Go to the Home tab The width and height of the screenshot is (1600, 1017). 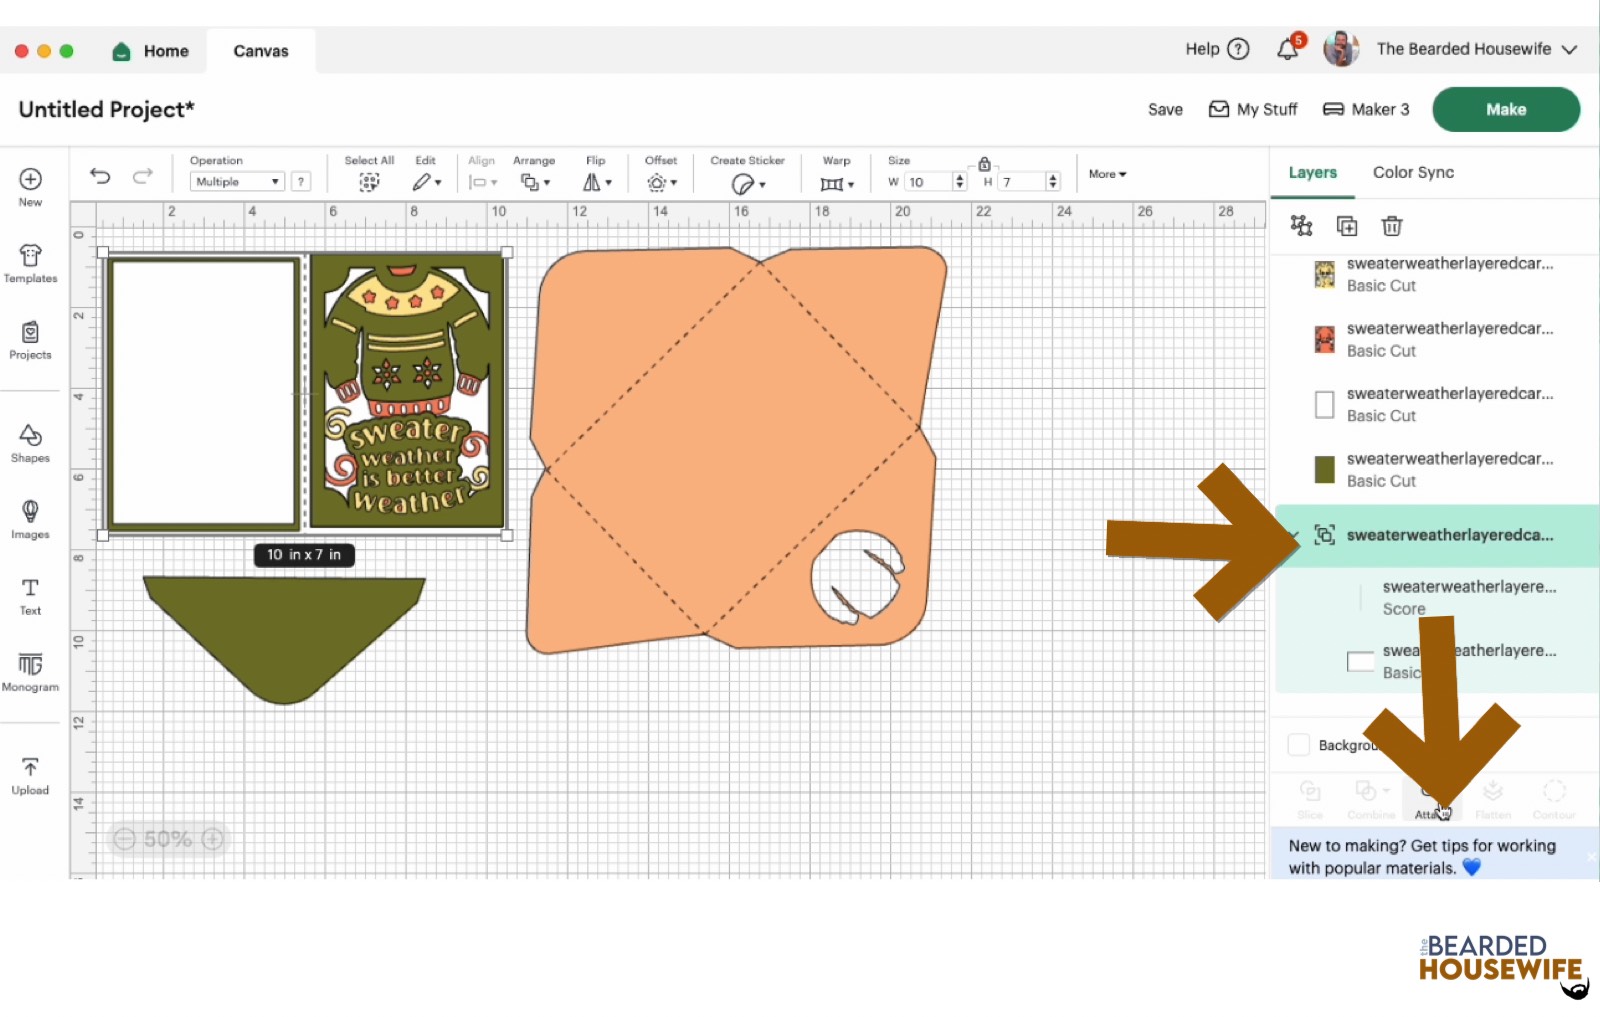(151, 51)
